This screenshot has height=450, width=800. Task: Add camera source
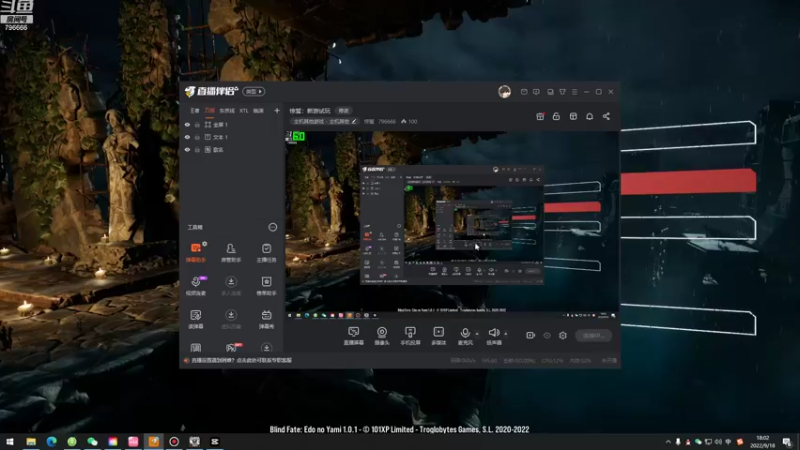[x=382, y=336]
